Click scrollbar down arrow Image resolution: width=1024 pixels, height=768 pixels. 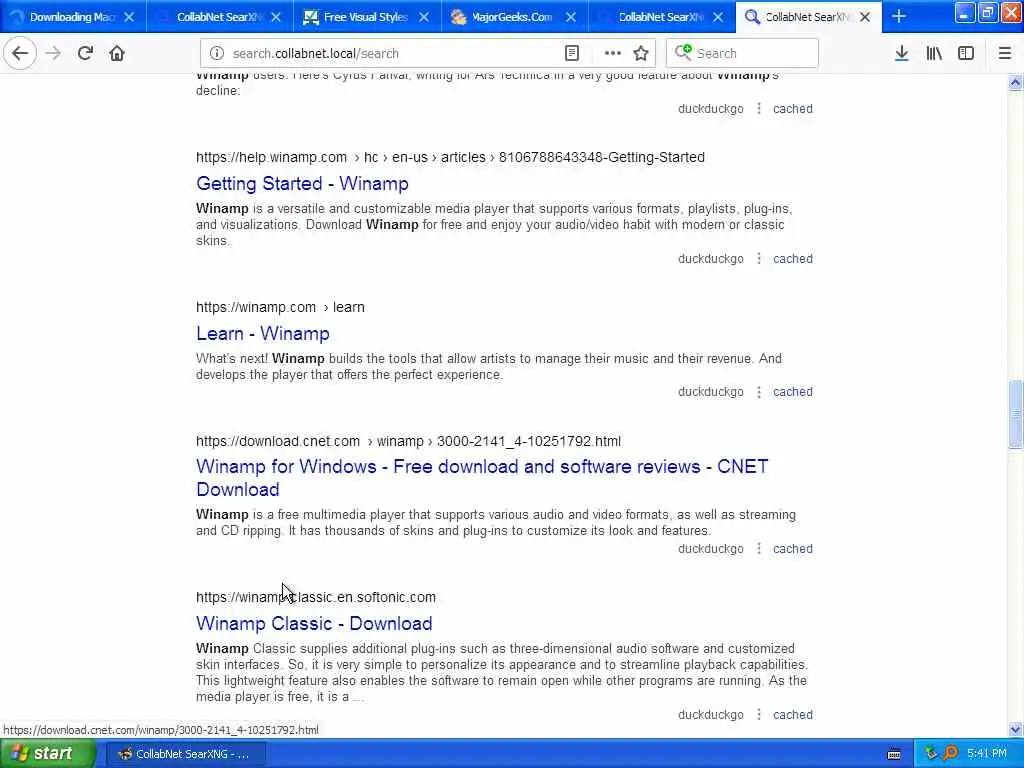[x=1015, y=729]
